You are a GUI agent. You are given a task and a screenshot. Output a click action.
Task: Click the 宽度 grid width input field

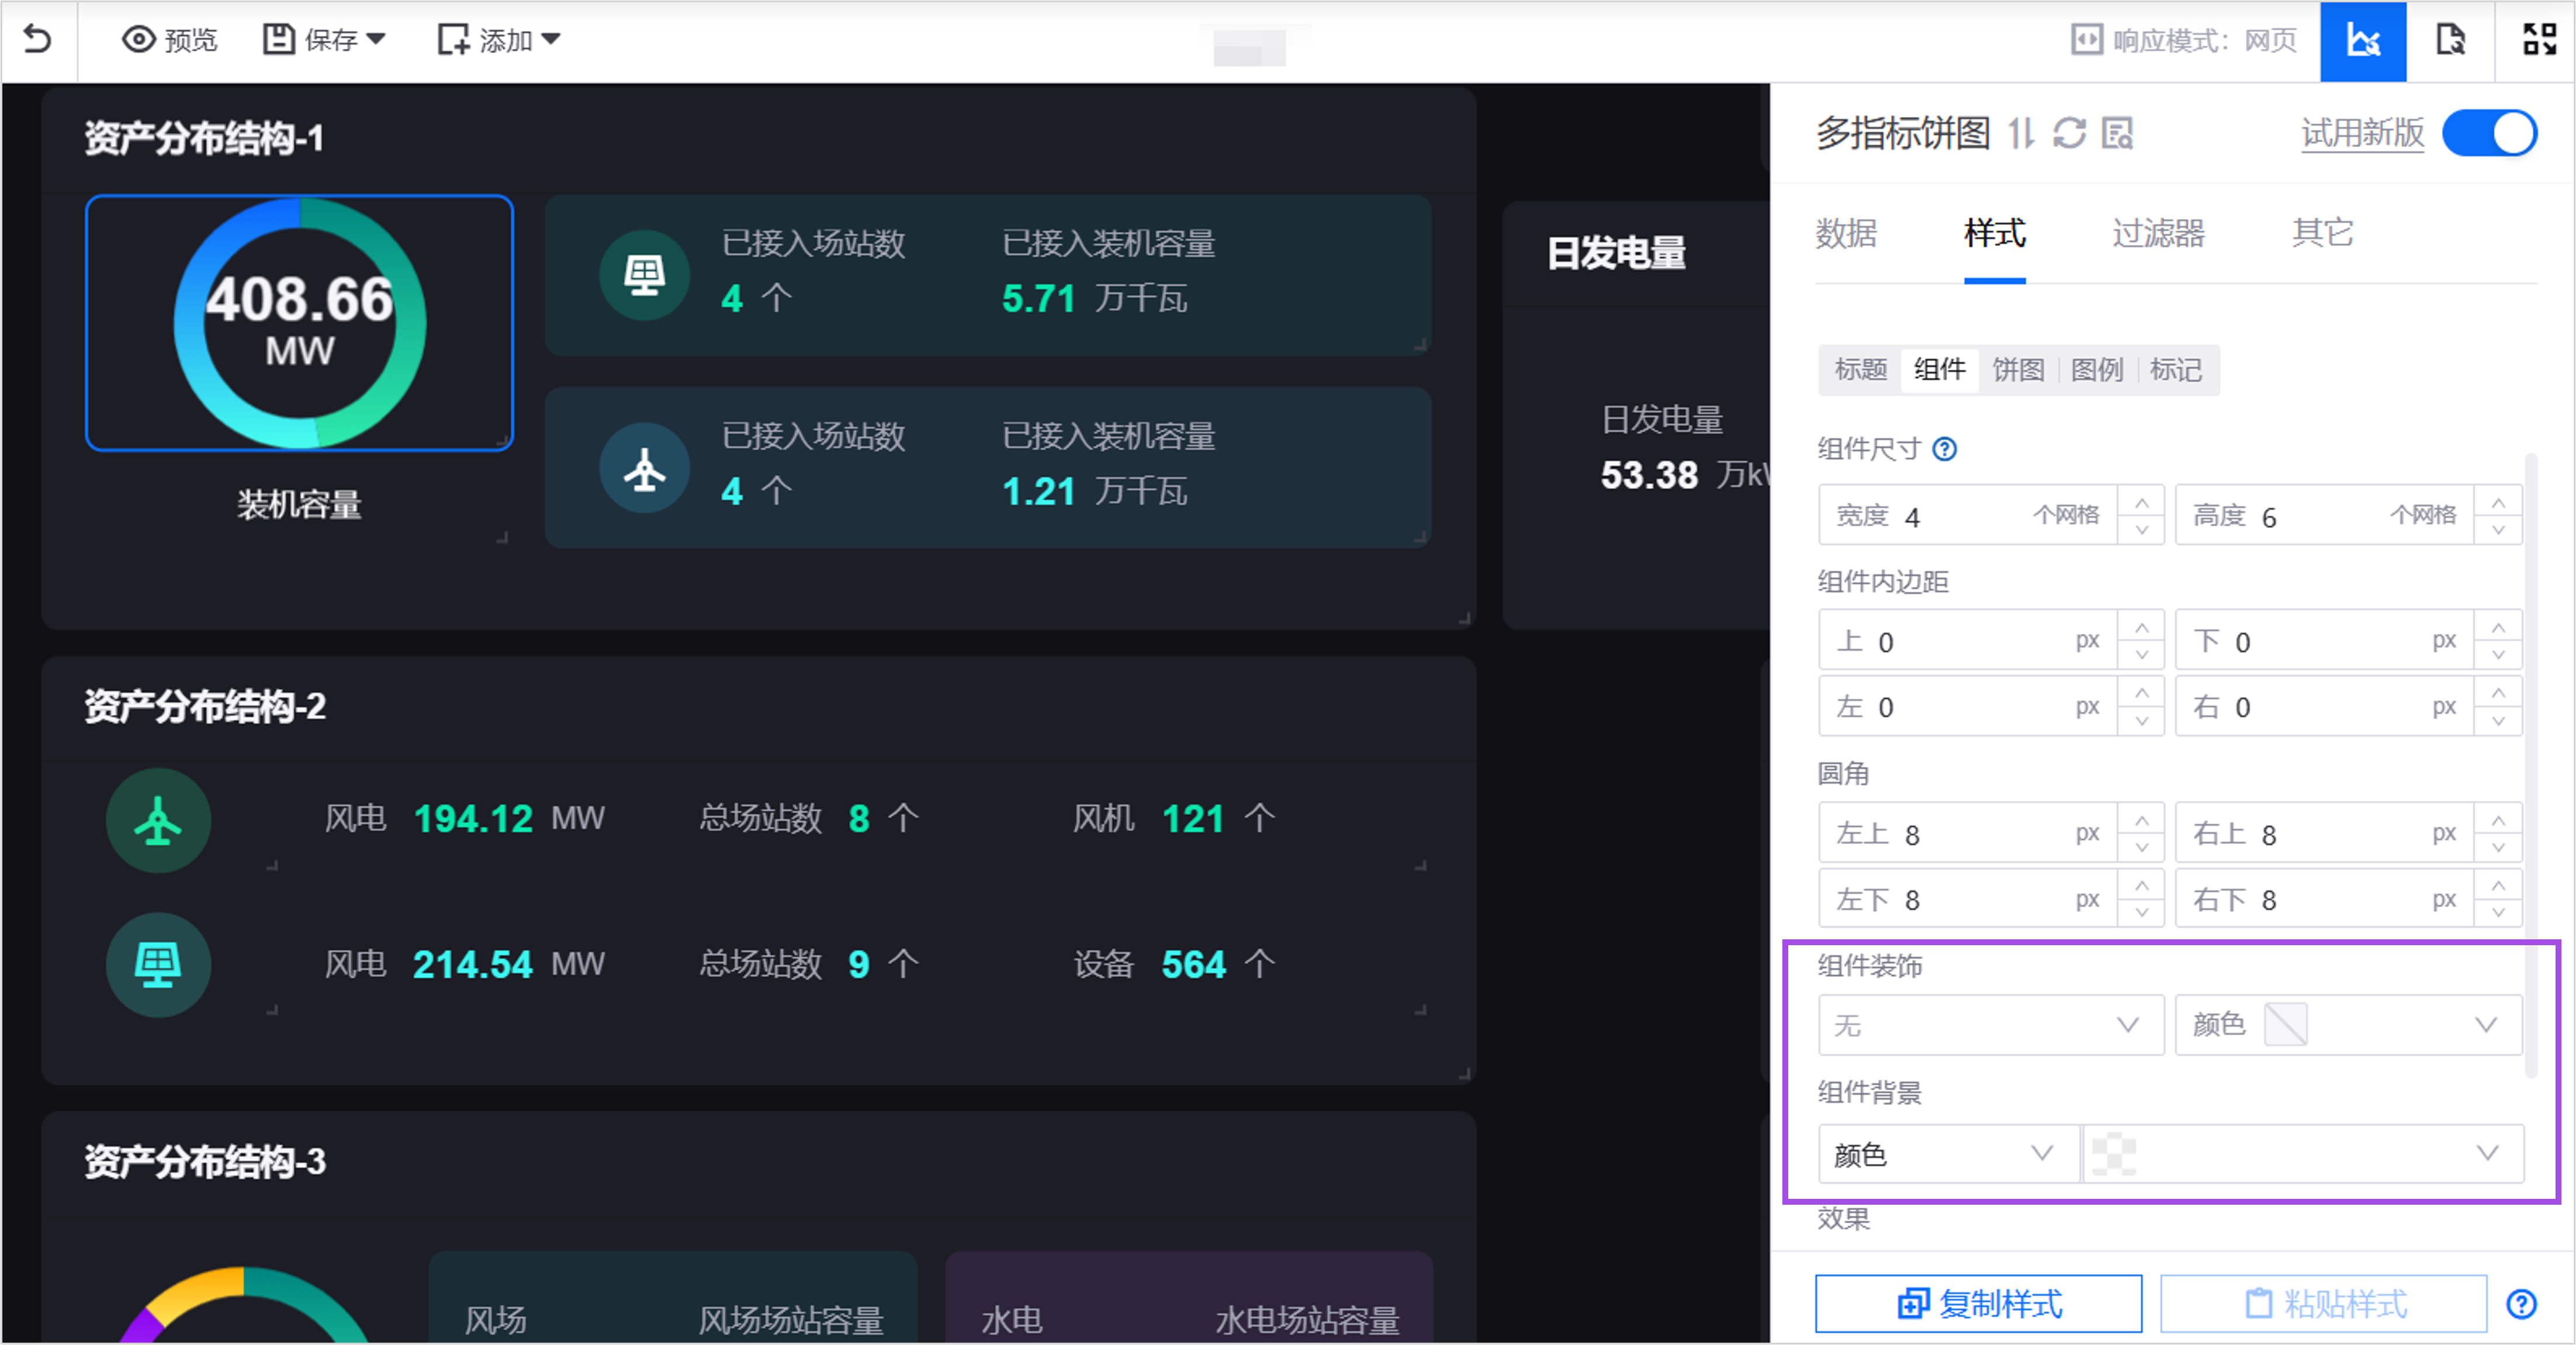click(1960, 516)
